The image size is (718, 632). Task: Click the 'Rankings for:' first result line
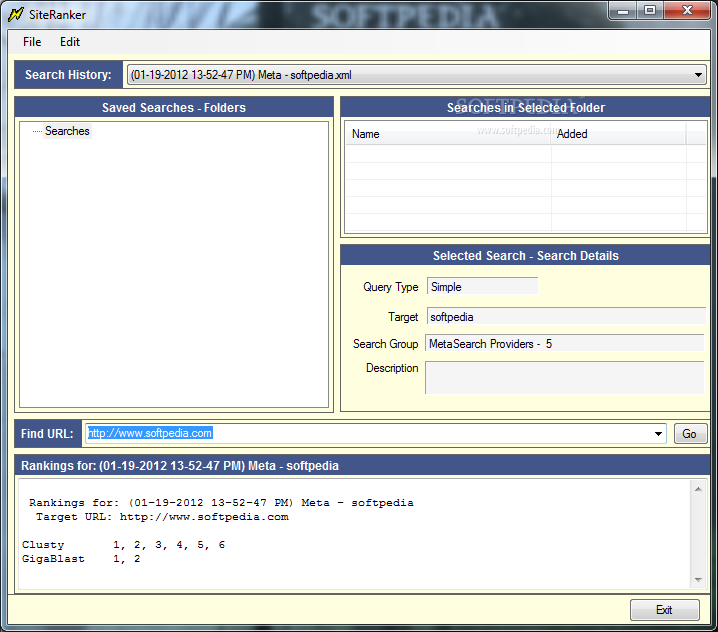(x=221, y=503)
